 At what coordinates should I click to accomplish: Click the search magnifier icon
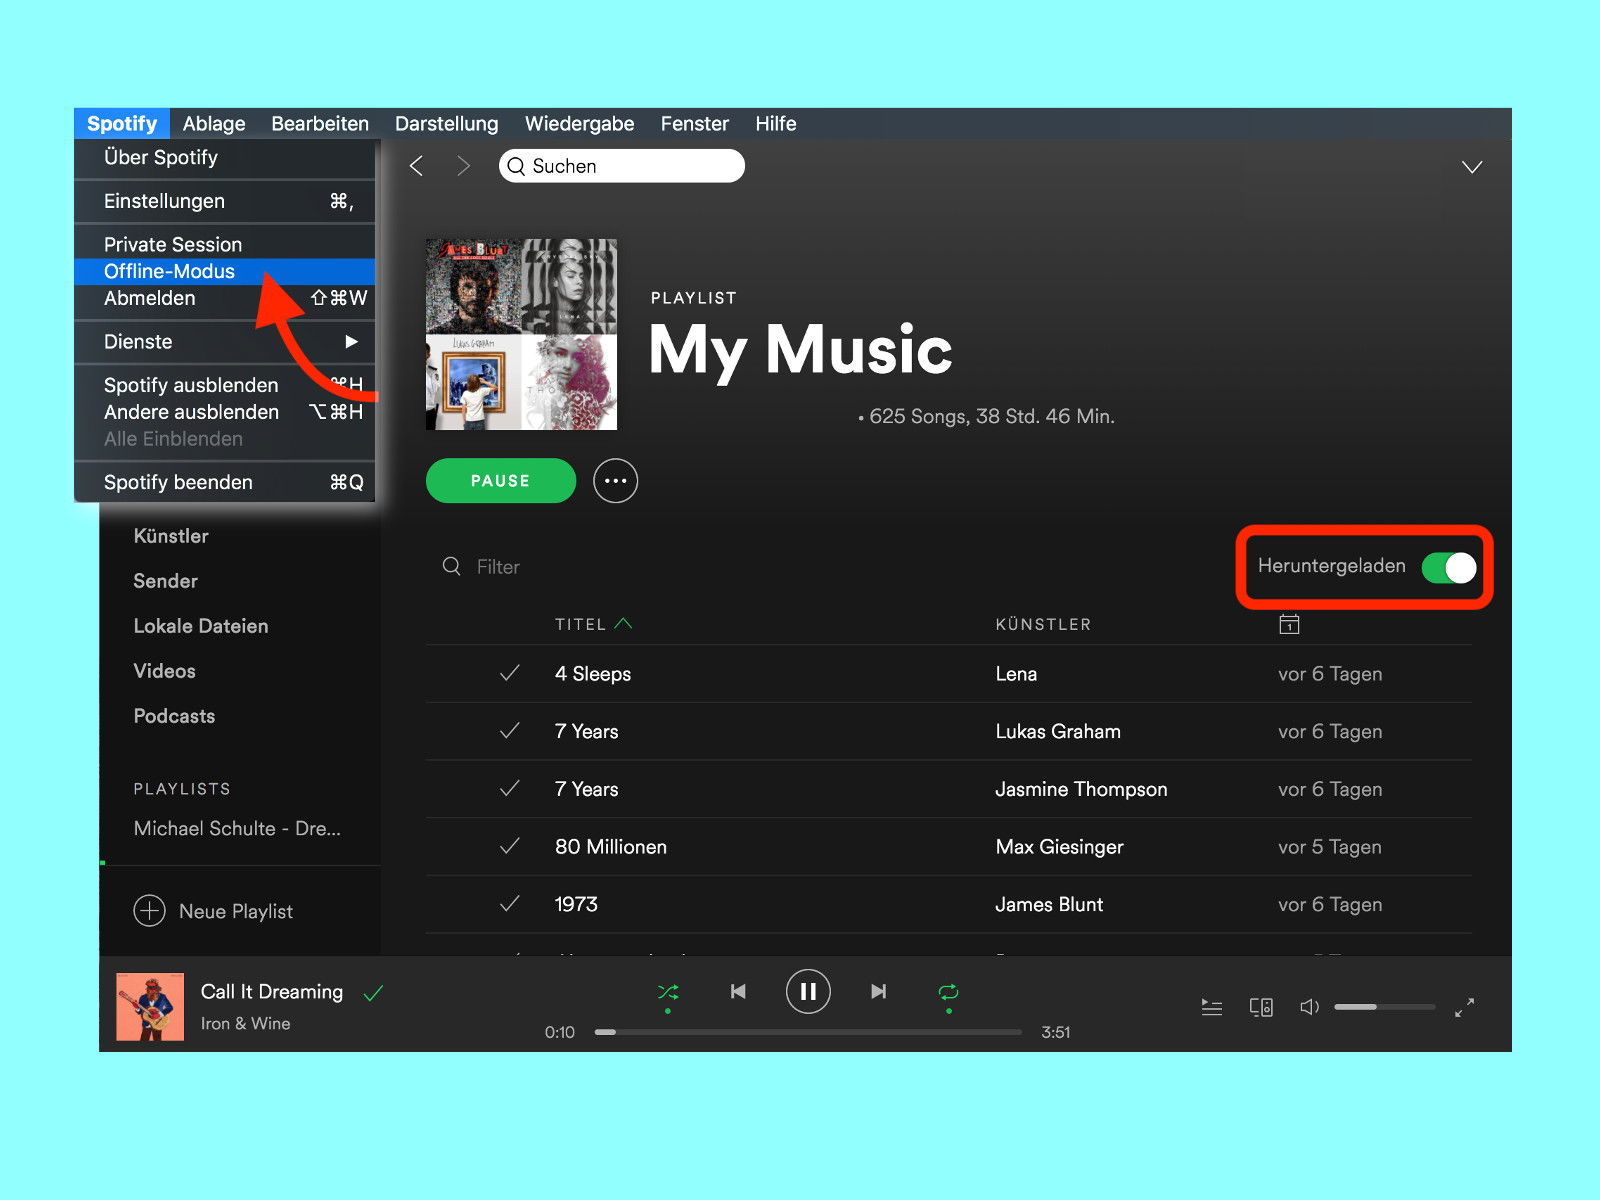coord(516,166)
